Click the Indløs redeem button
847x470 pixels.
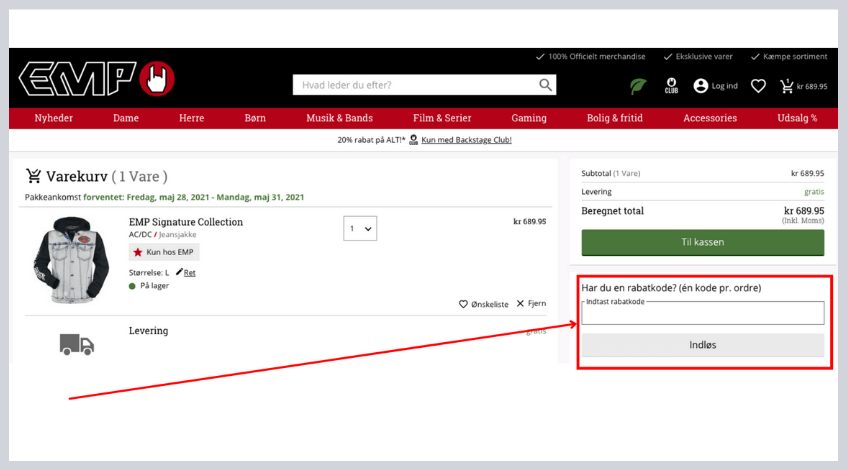(x=702, y=345)
